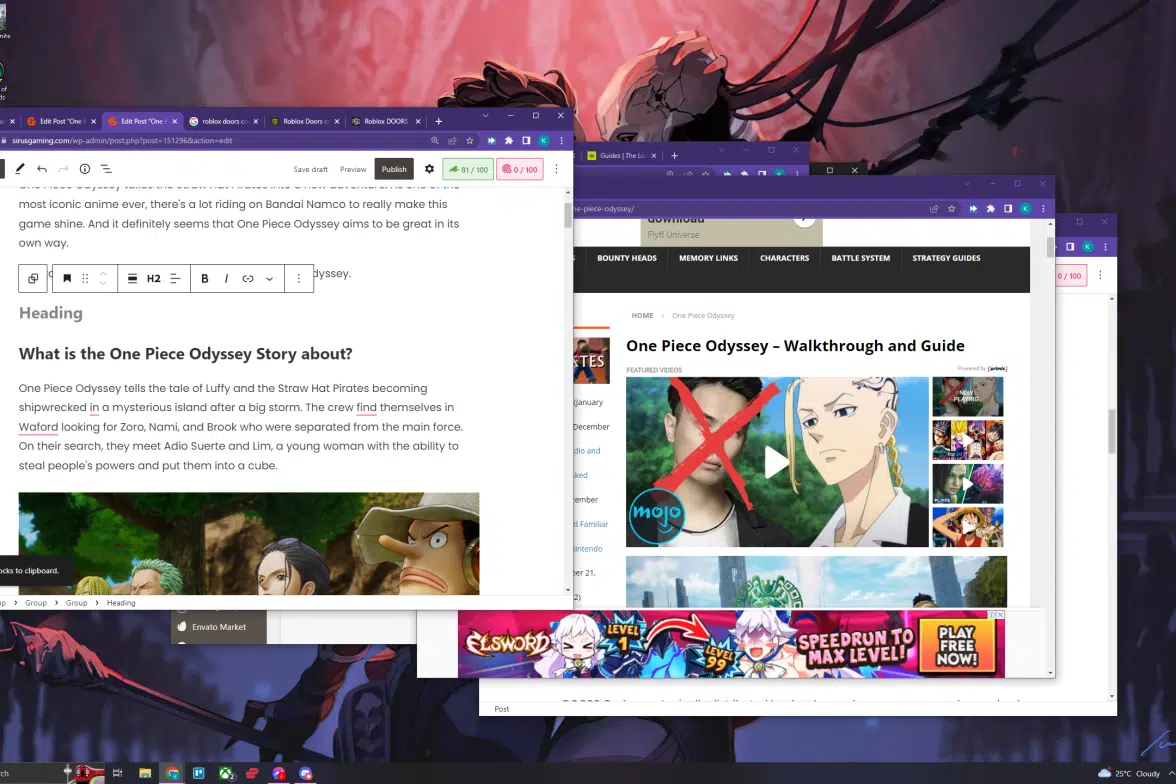Open the SEO score 81 / 100 panel
This screenshot has height=784, width=1176.
click(468, 170)
